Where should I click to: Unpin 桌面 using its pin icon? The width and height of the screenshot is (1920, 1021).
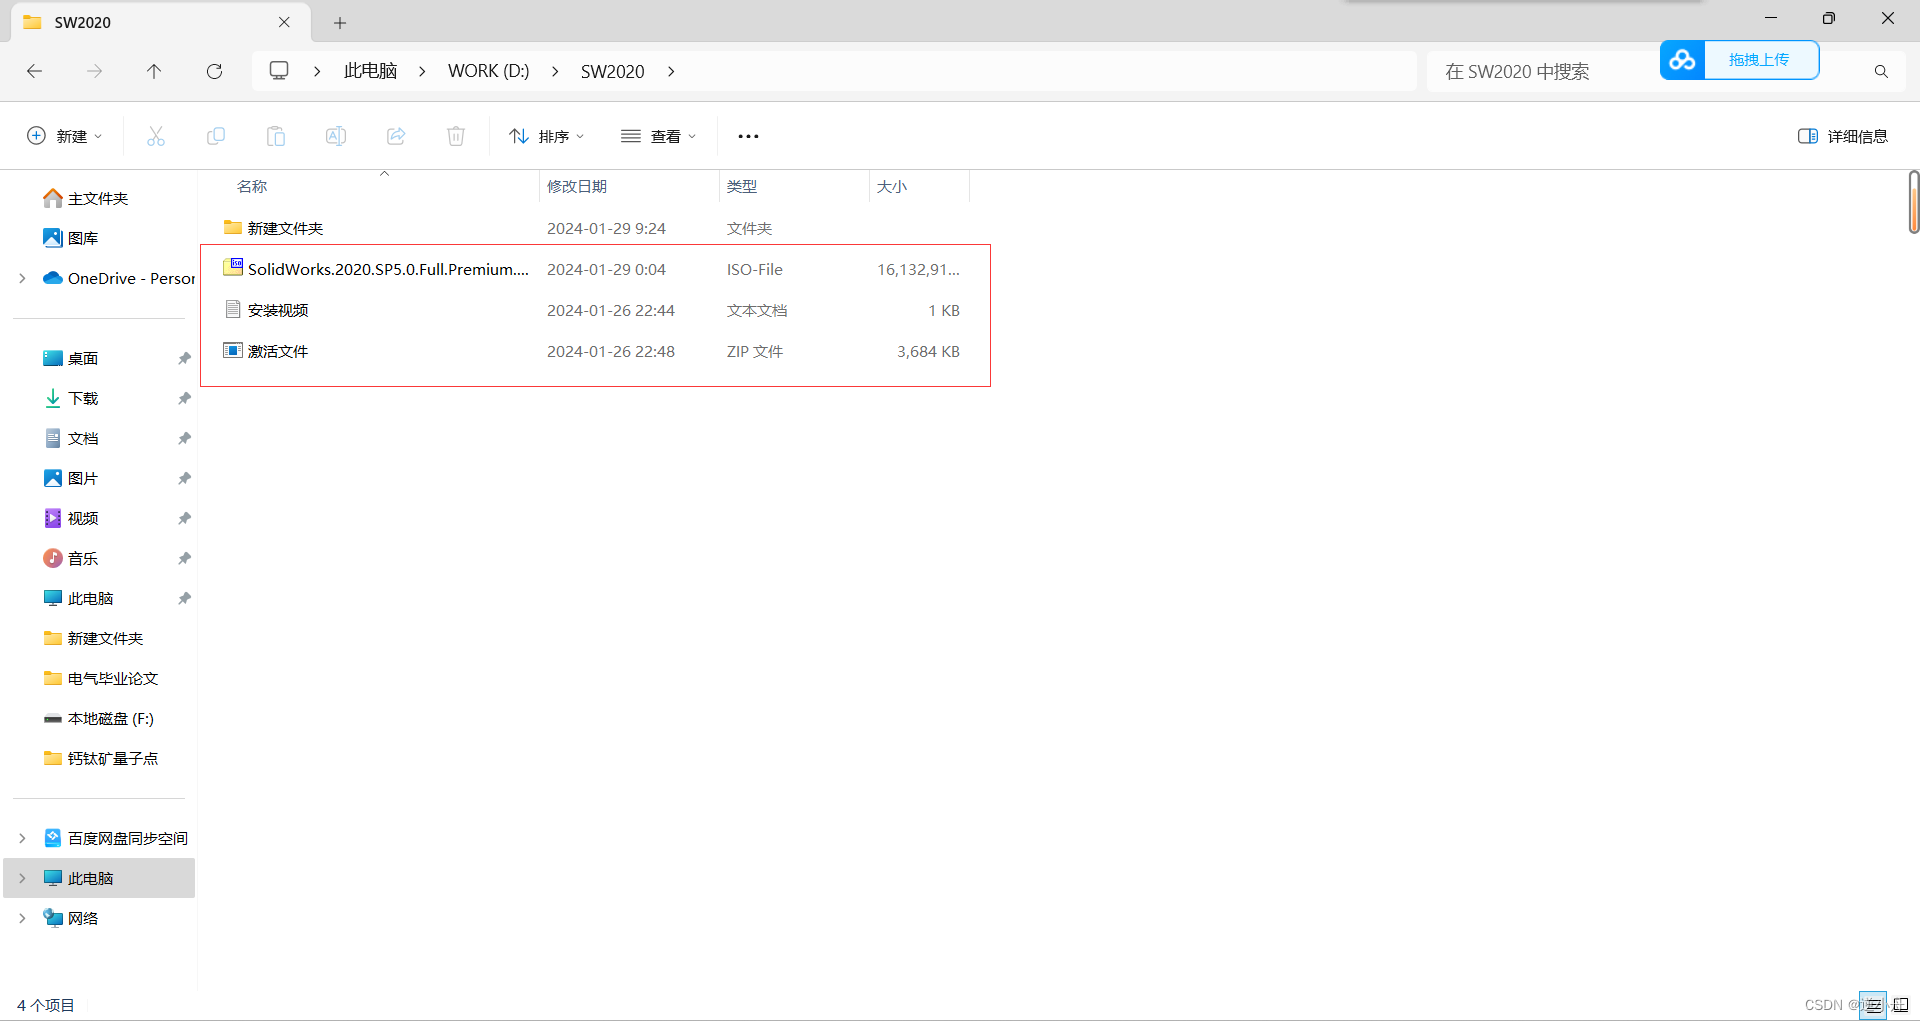(x=184, y=358)
